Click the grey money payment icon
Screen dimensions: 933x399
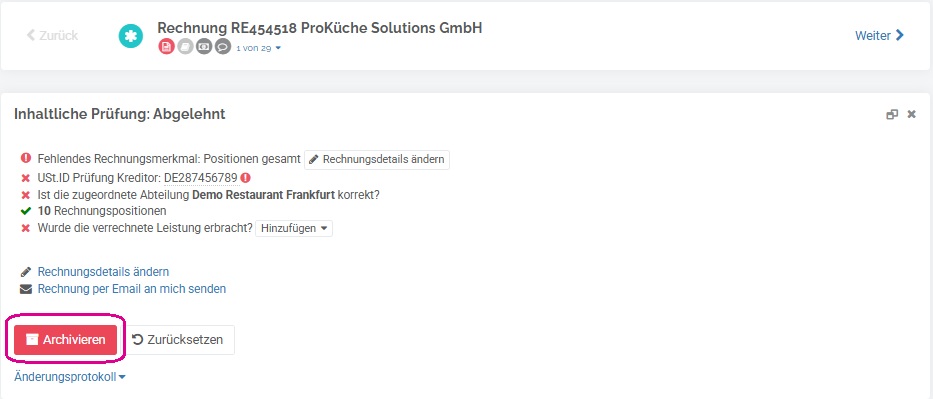[204, 47]
